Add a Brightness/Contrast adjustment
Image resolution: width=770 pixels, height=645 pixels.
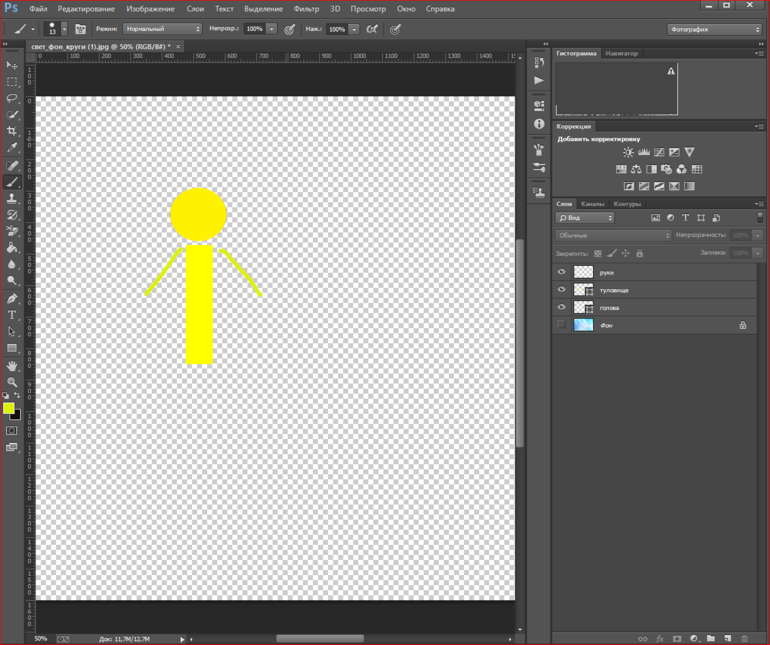[x=628, y=153]
